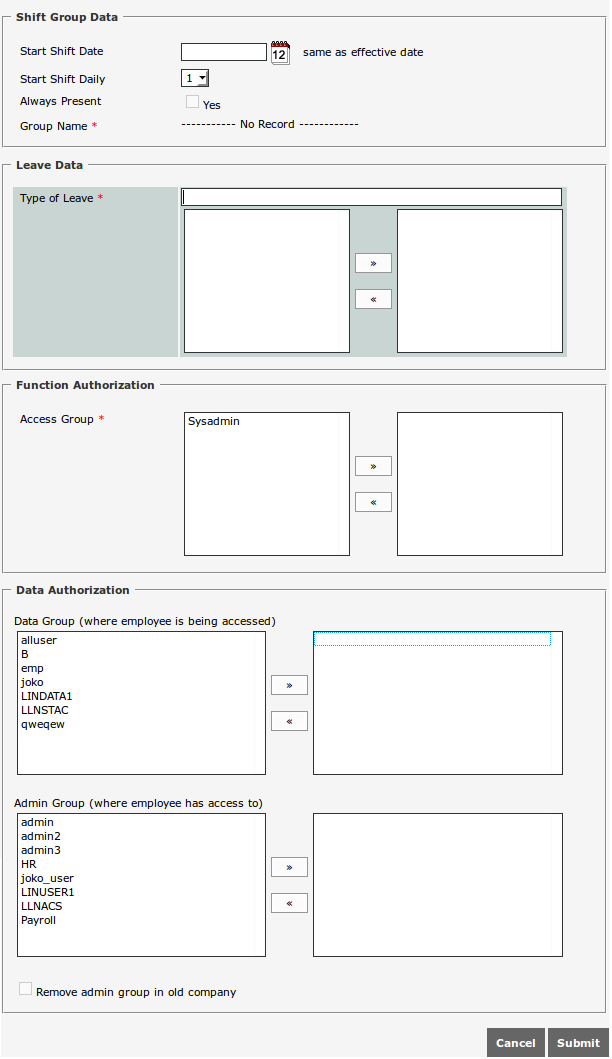Add selected Access Group with right arrow

373,466
